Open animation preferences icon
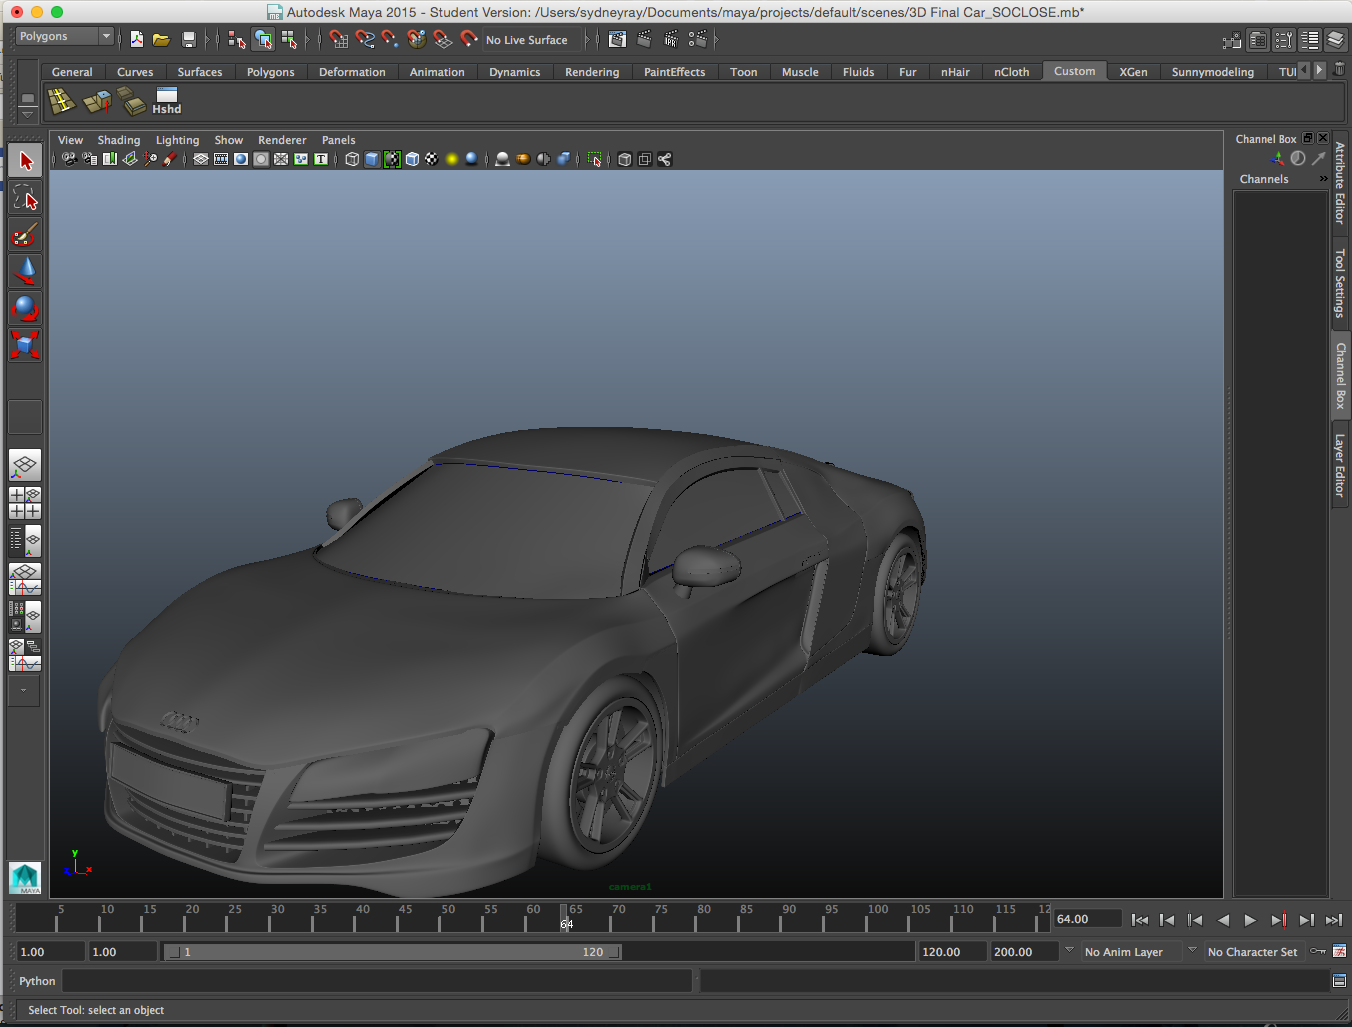The width and height of the screenshot is (1352, 1027). click(1339, 951)
